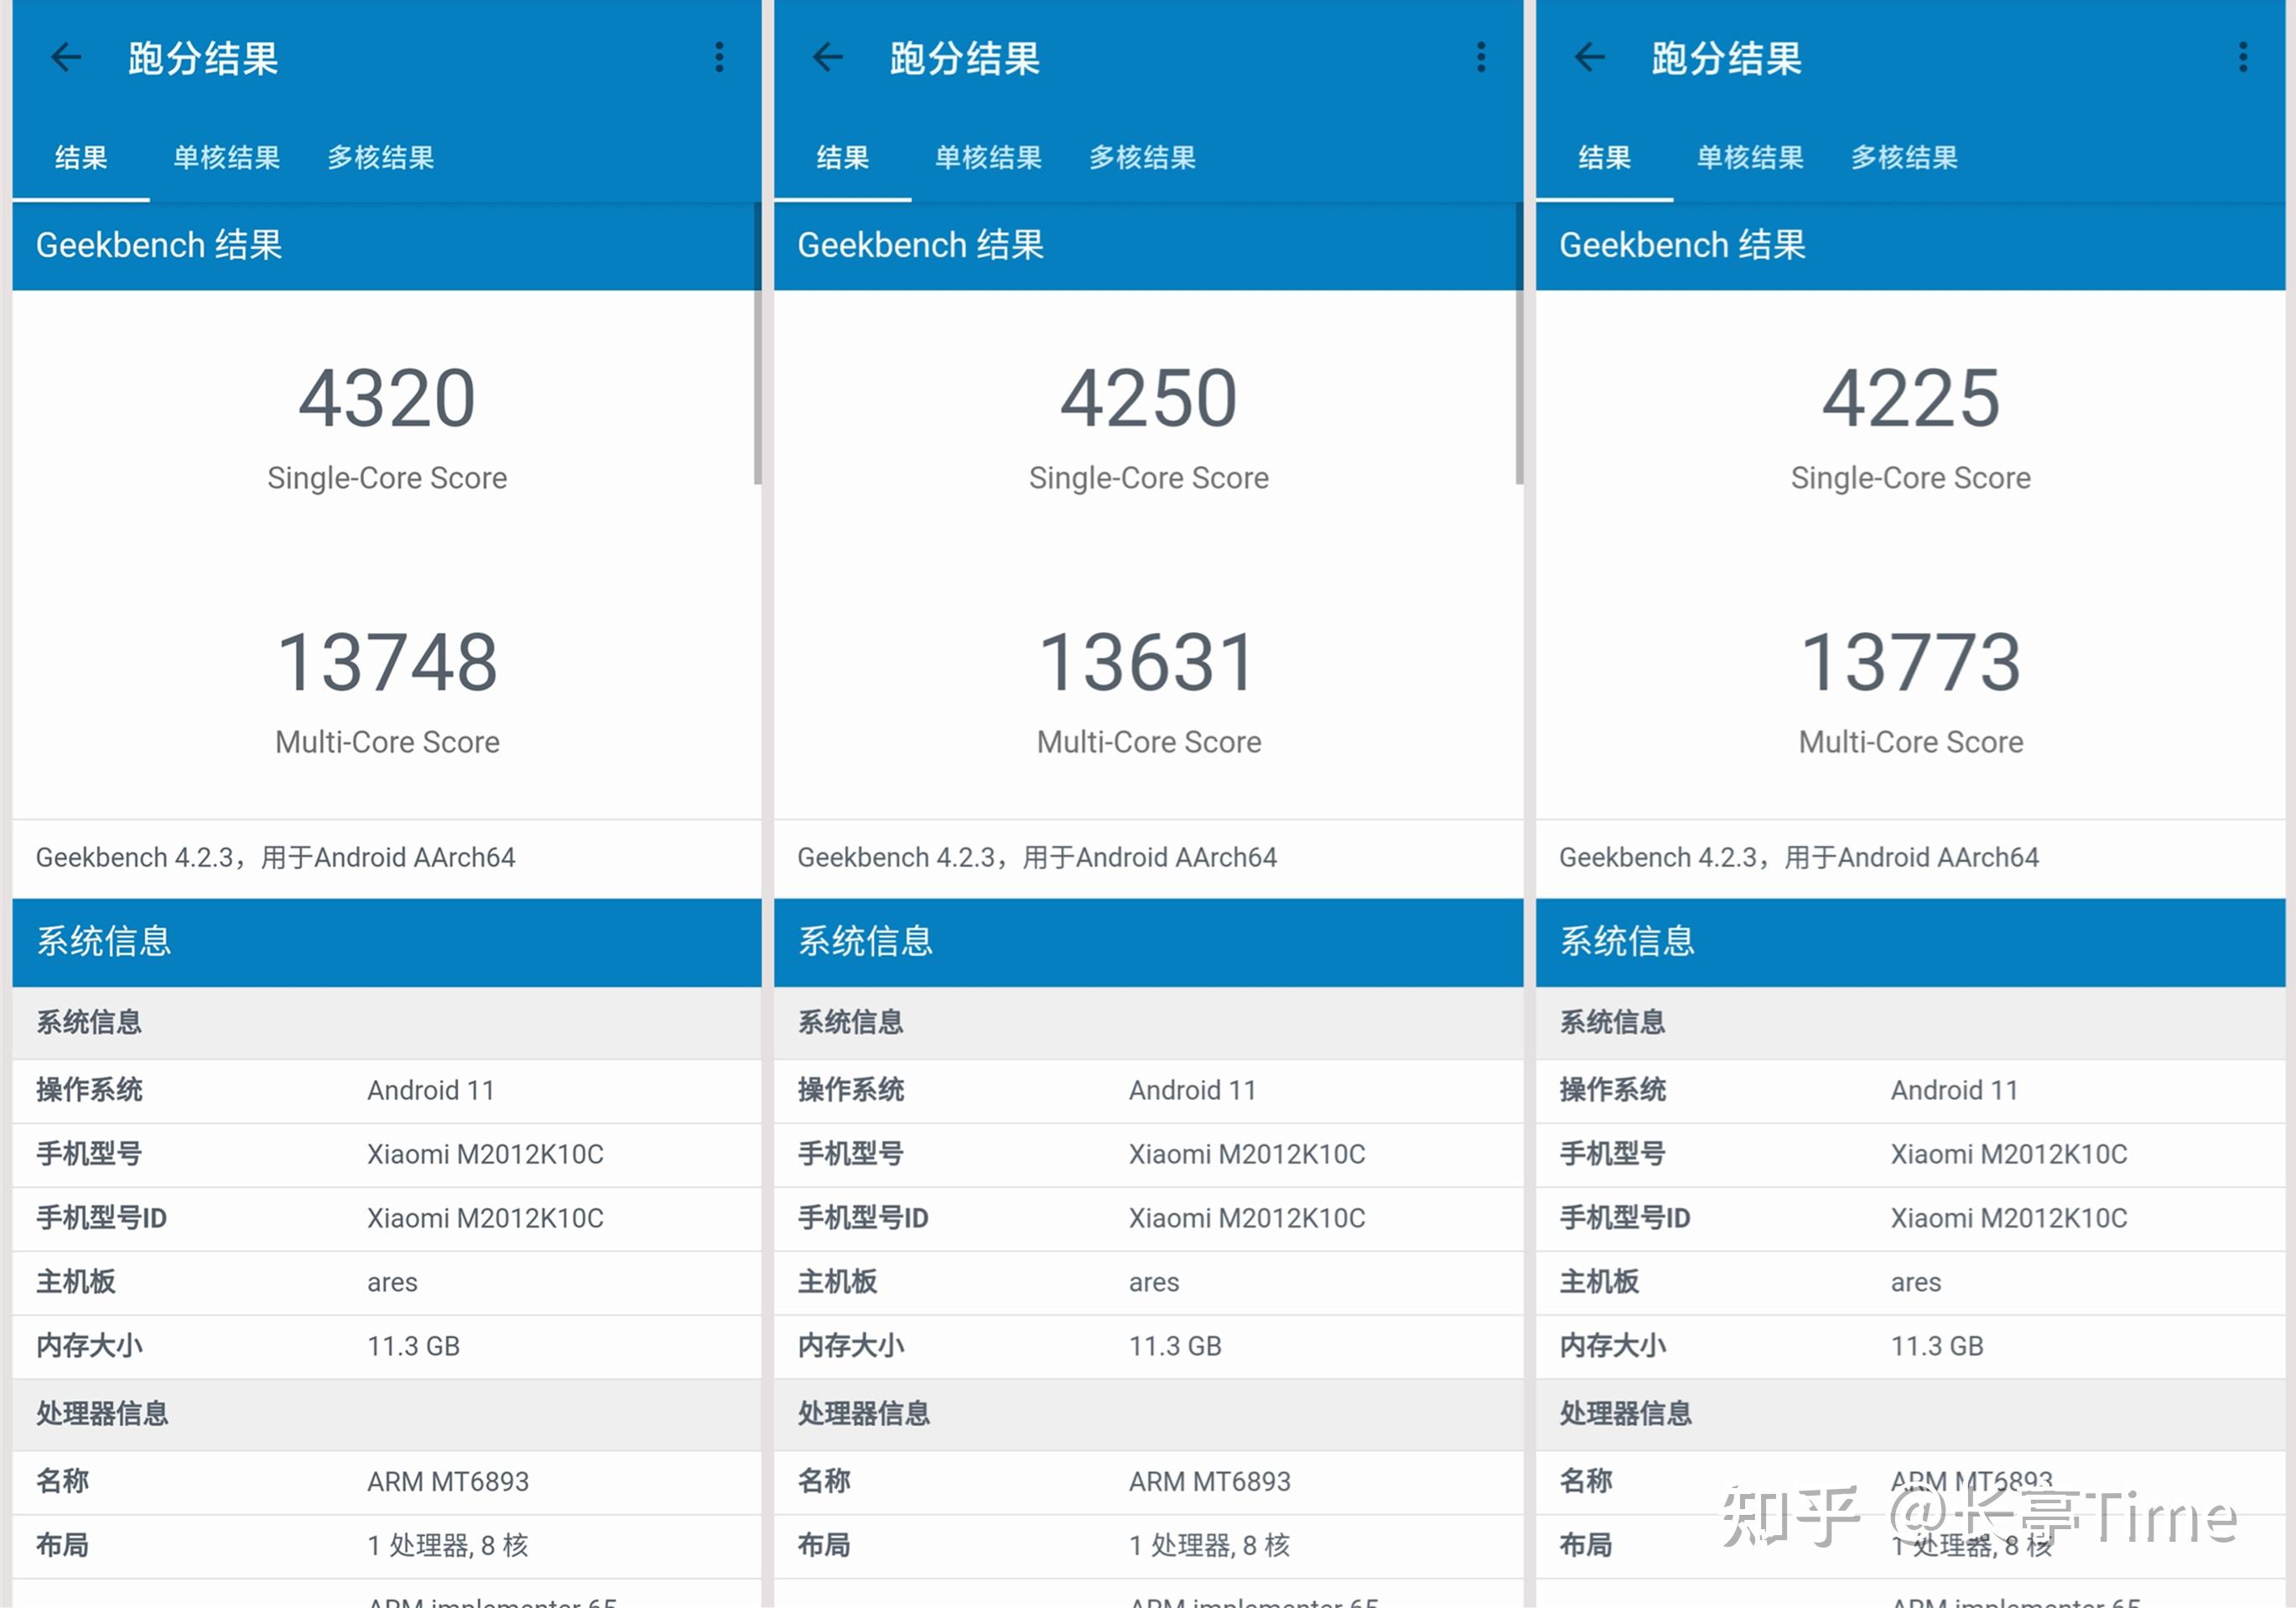Click 跑分结果 title in the 4250-score panel
Viewport: 2296px width, 1608px height.
pyautogui.click(x=965, y=58)
